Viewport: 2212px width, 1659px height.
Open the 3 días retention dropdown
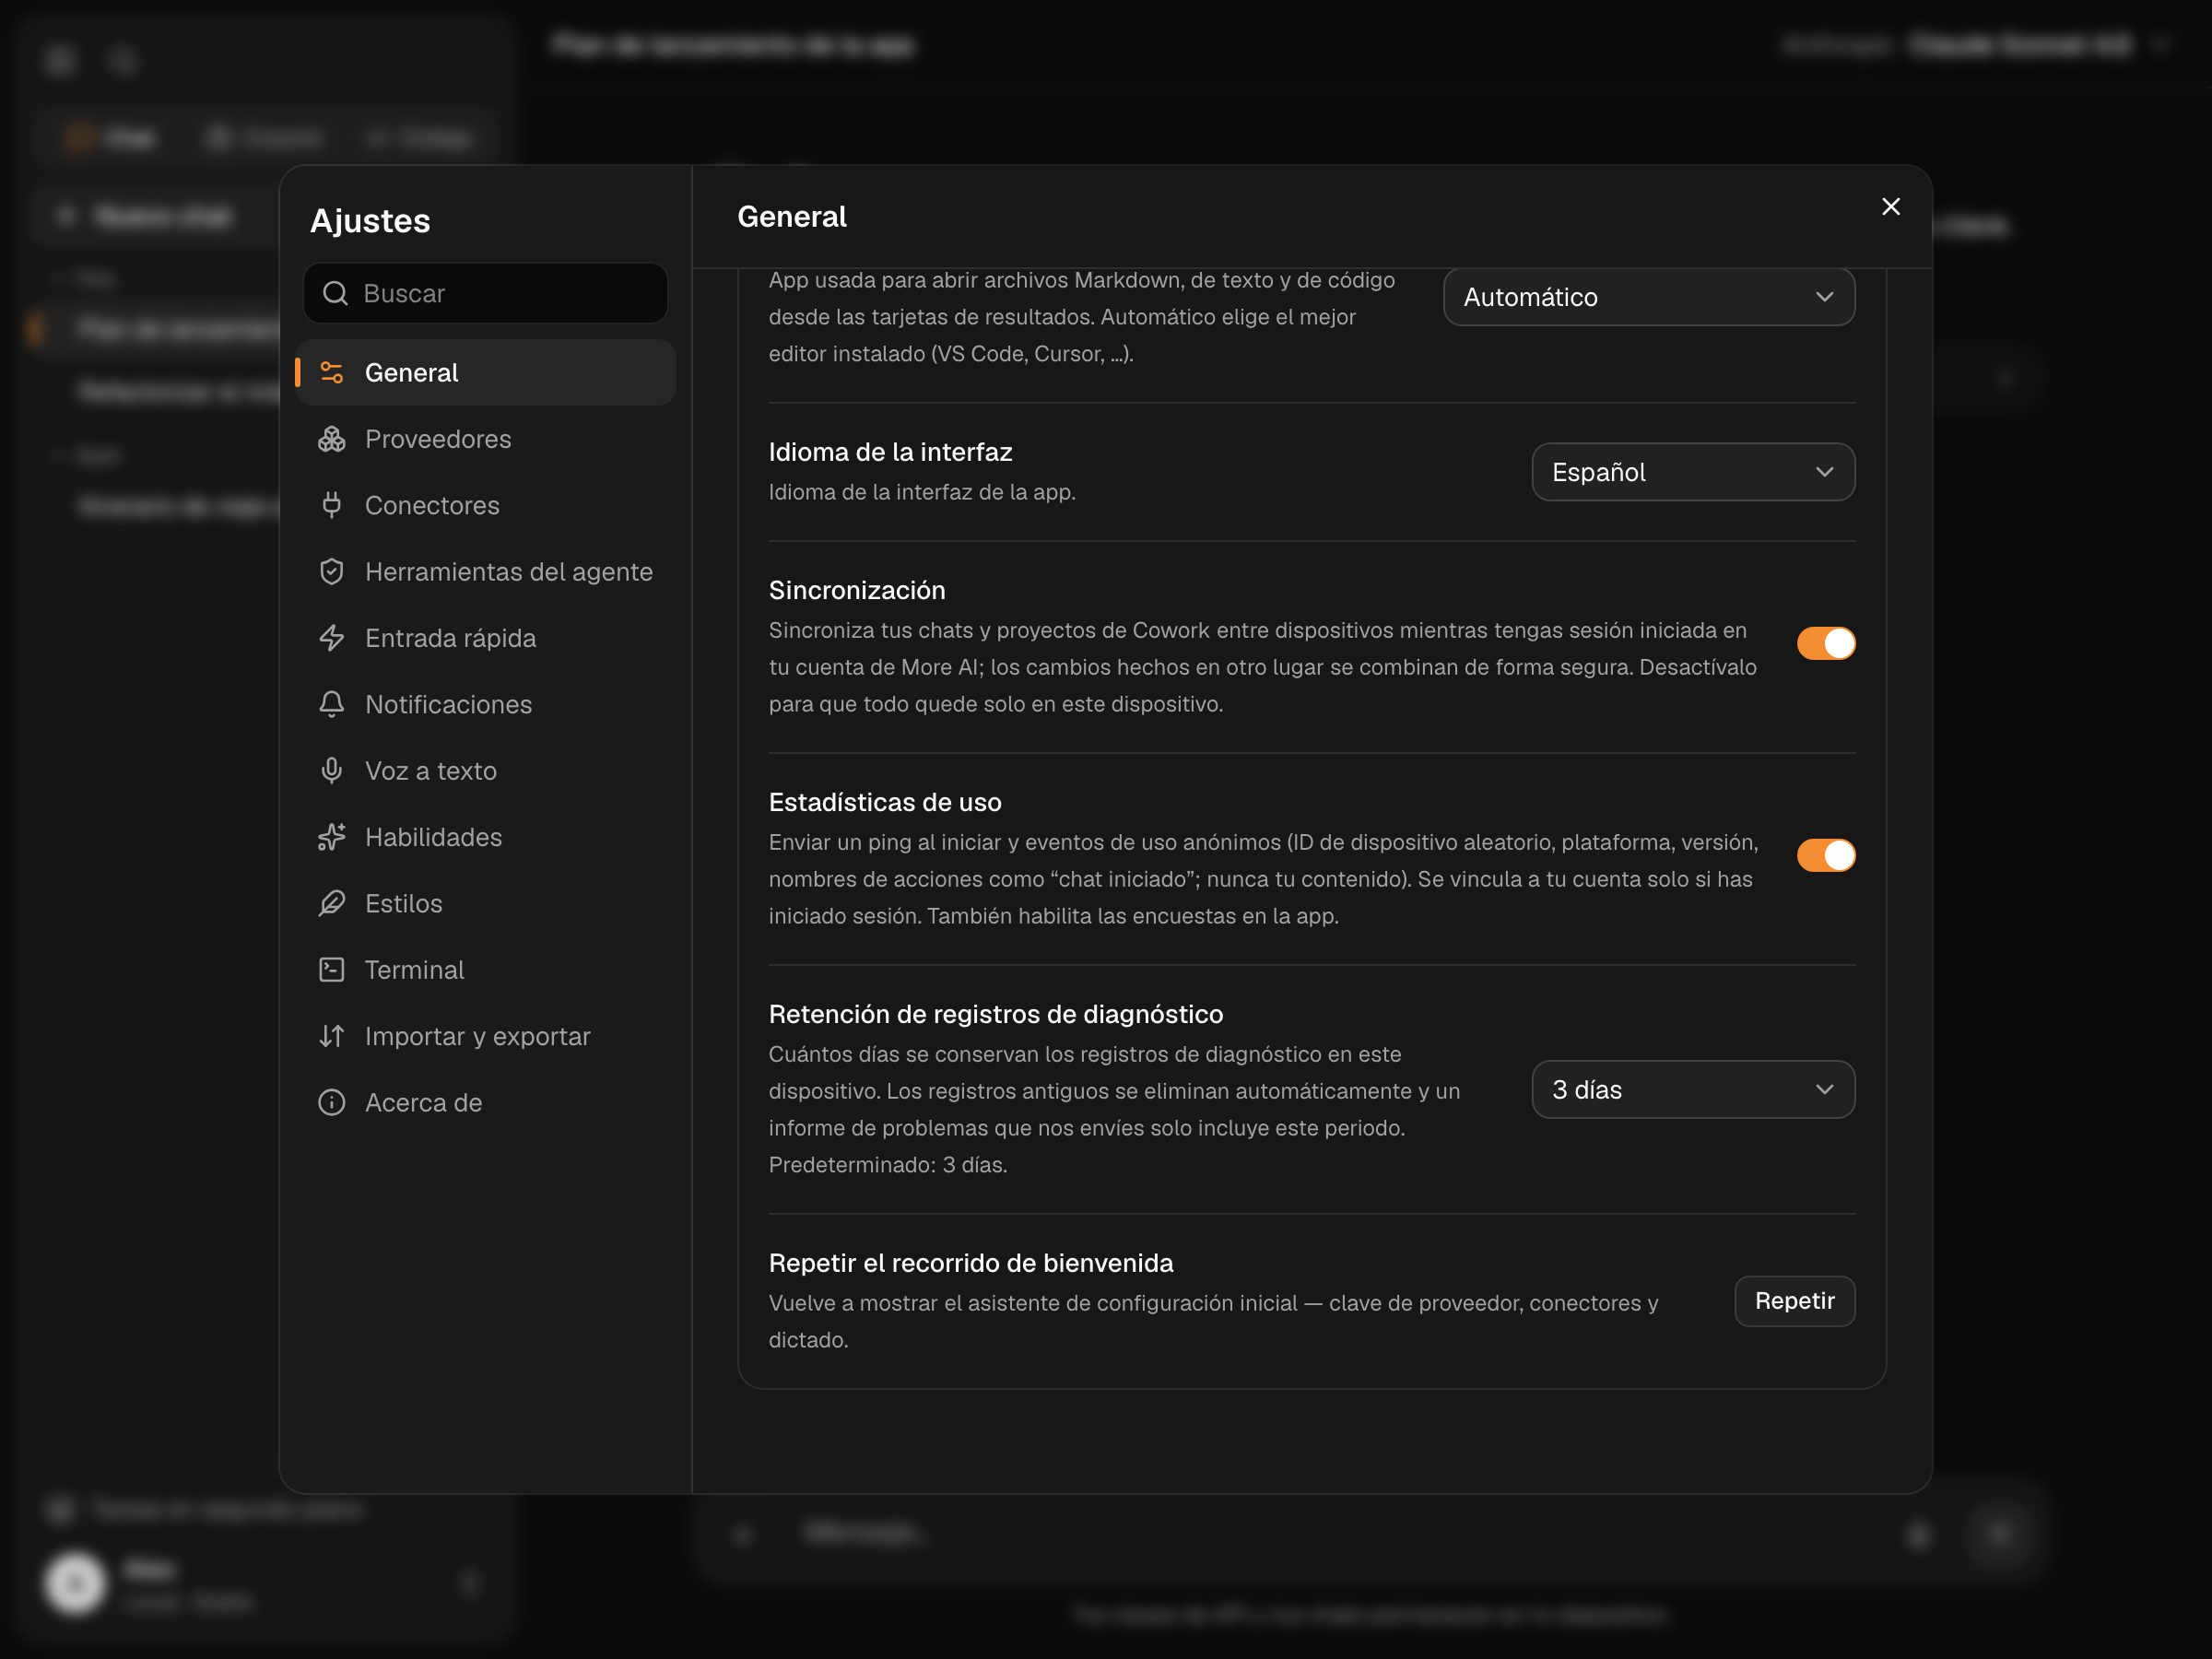coord(1692,1089)
